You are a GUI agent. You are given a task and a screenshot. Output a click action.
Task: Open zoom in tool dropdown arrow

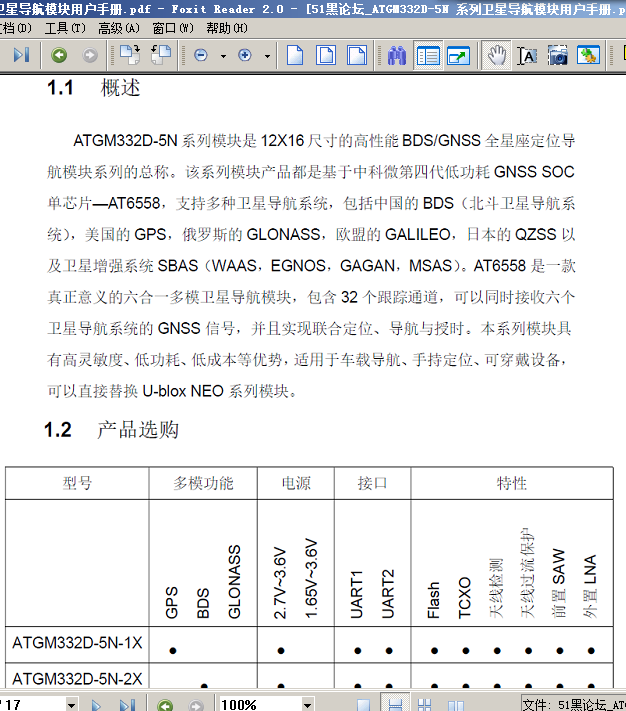[267, 56]
